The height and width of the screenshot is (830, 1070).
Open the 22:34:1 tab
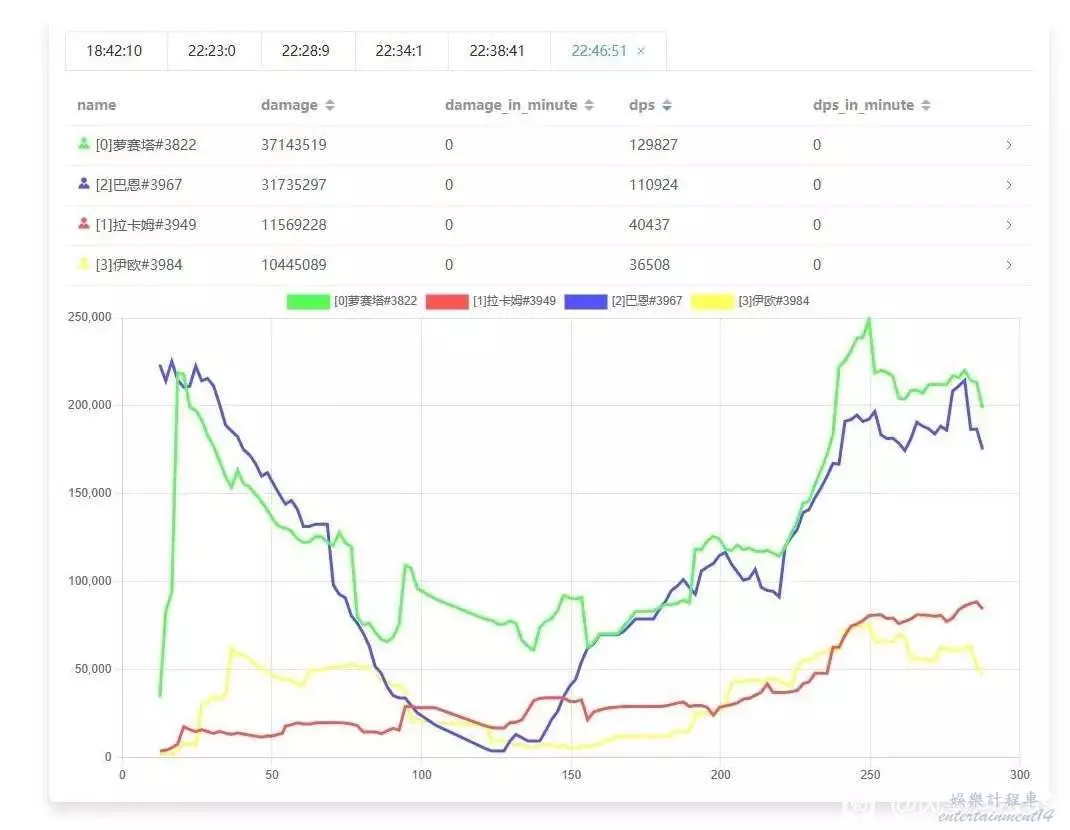pyautogui.click(x=399, y=51)
